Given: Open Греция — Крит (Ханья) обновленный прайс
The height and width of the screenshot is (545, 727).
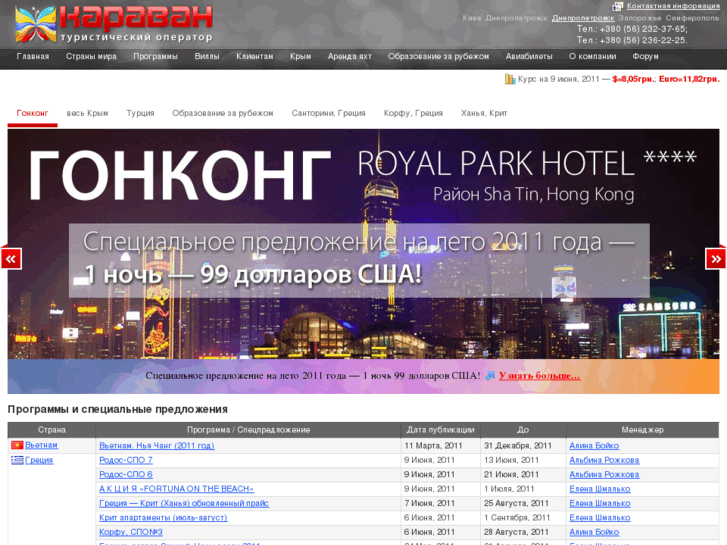Looking at the screenshot, I should [184, 503].
